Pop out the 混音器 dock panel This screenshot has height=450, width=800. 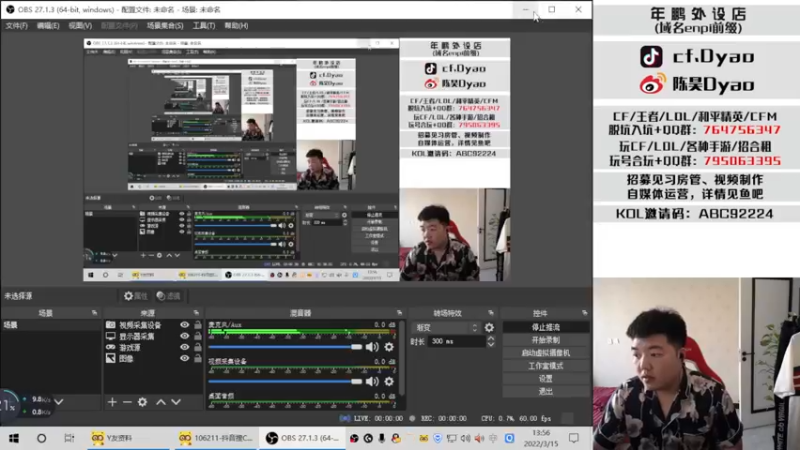tap(399, 313)
